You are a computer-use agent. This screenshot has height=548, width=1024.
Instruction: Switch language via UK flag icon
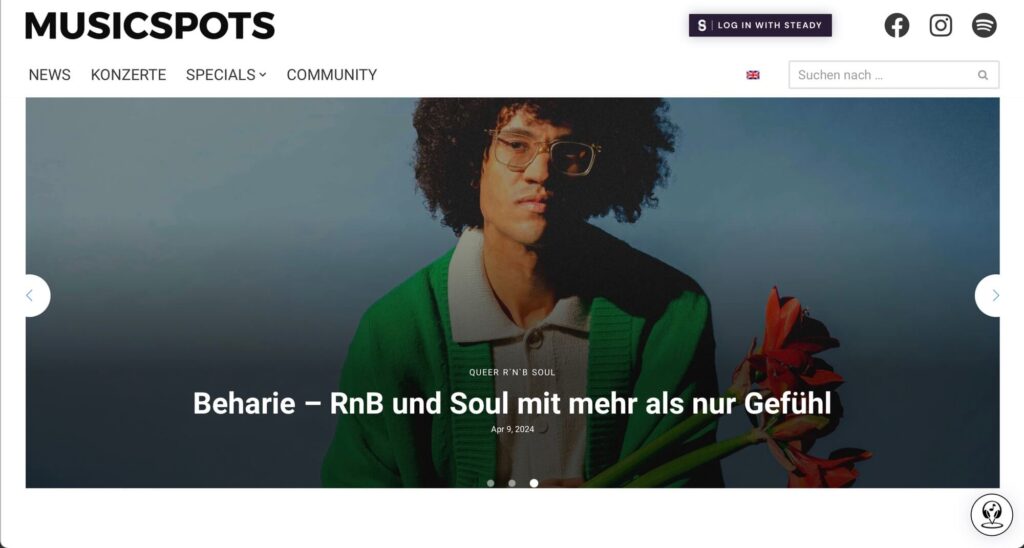[x=753, y=75]
